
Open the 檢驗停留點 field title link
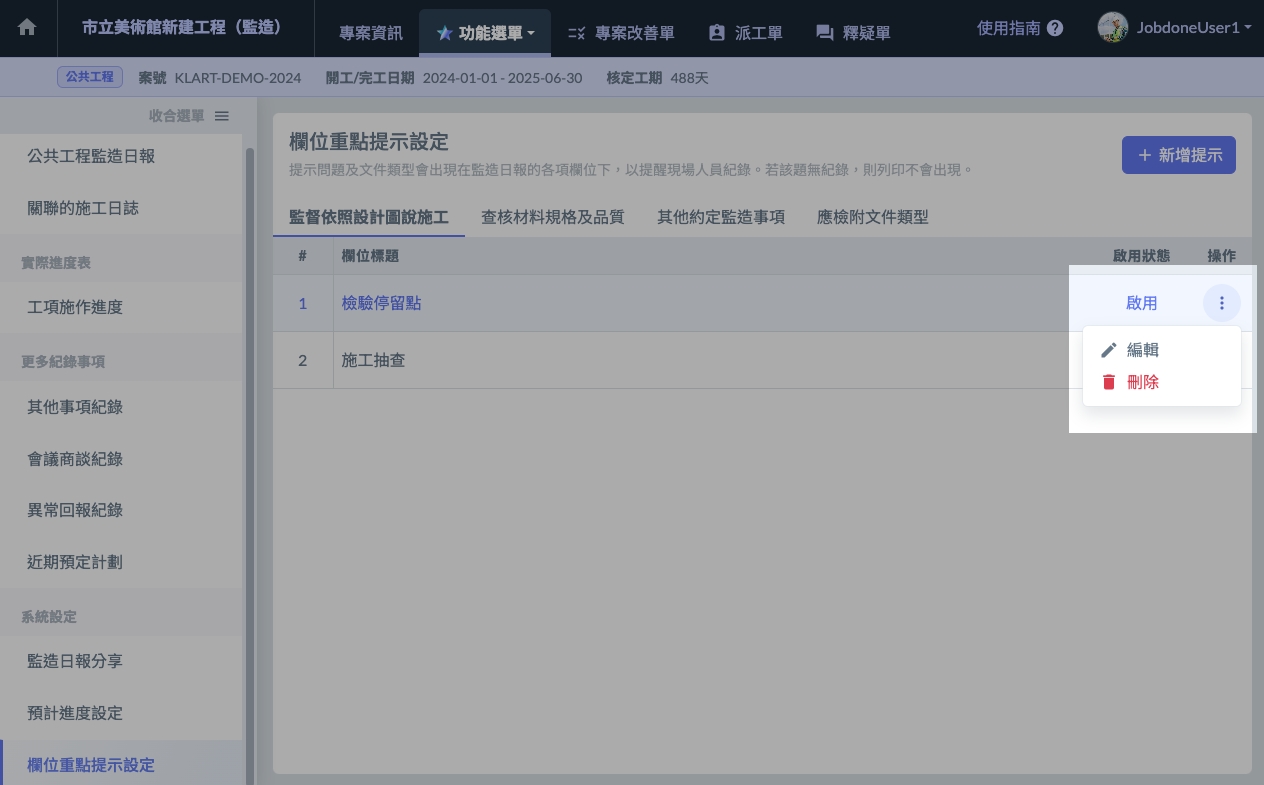381,303
